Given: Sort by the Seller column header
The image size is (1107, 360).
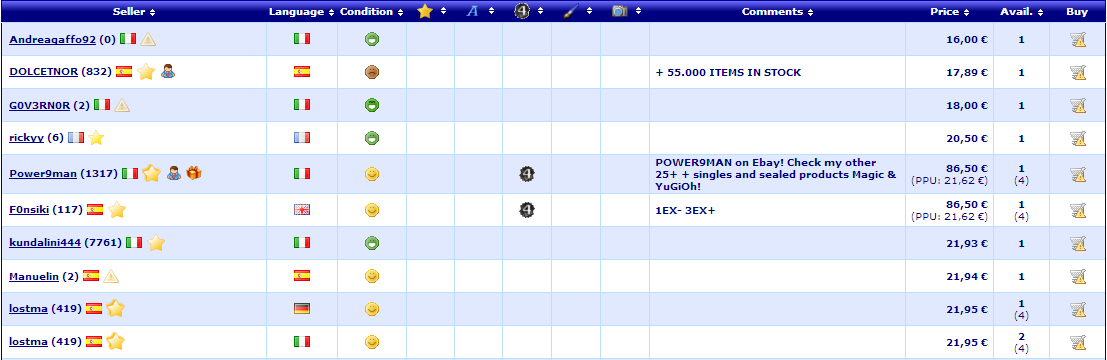Looking at the screenshot, I should click(x=134, y=11).
